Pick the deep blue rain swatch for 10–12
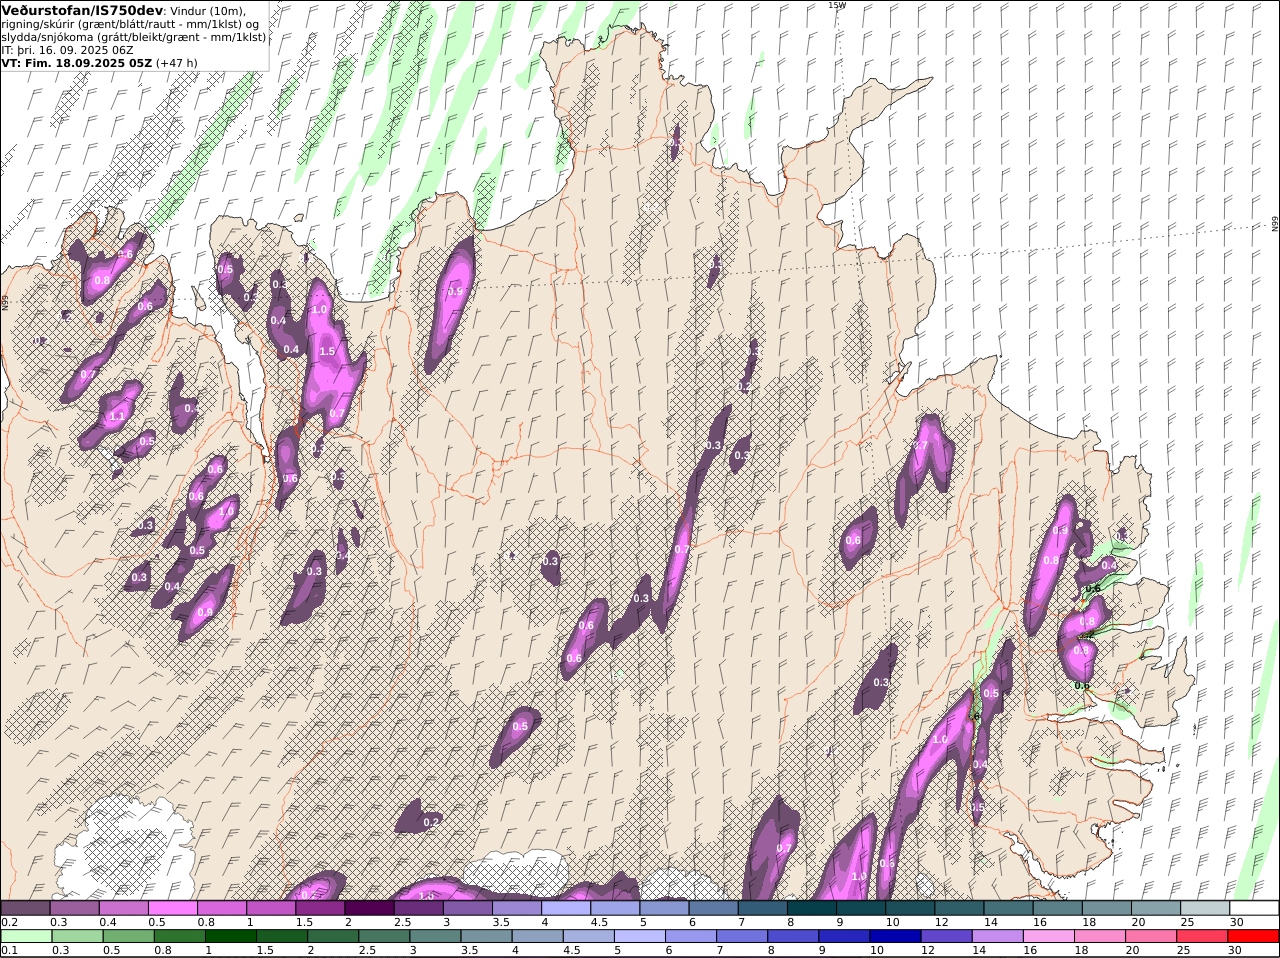Viewport: 1280px width, 958px height. [896, 936]
